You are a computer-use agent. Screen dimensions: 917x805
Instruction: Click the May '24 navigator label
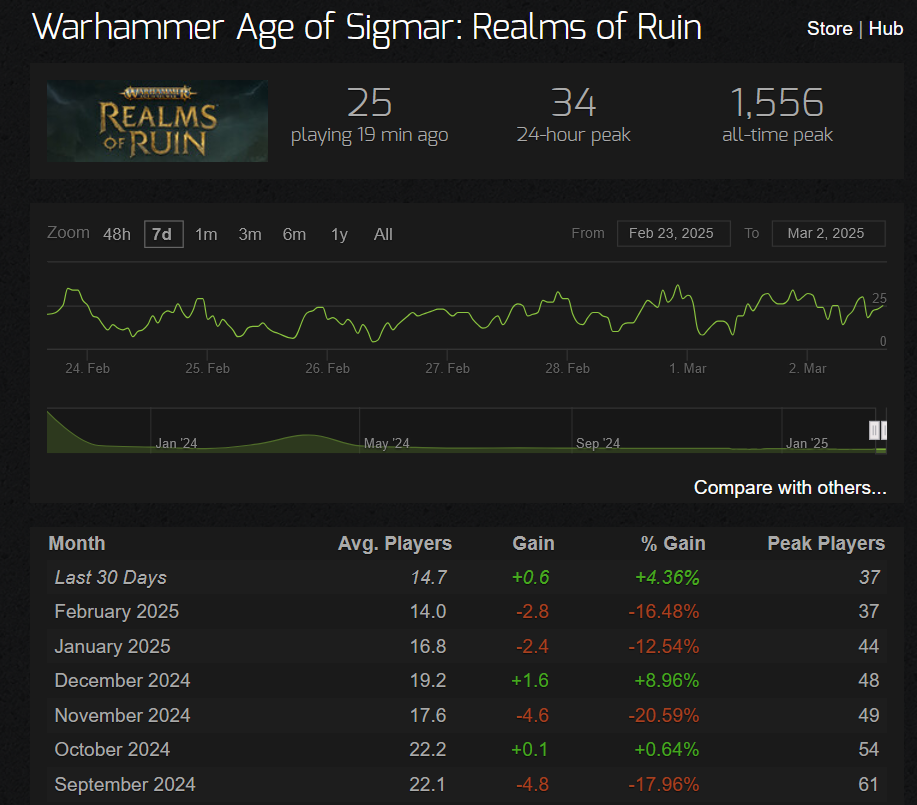[x=386, y=443]
